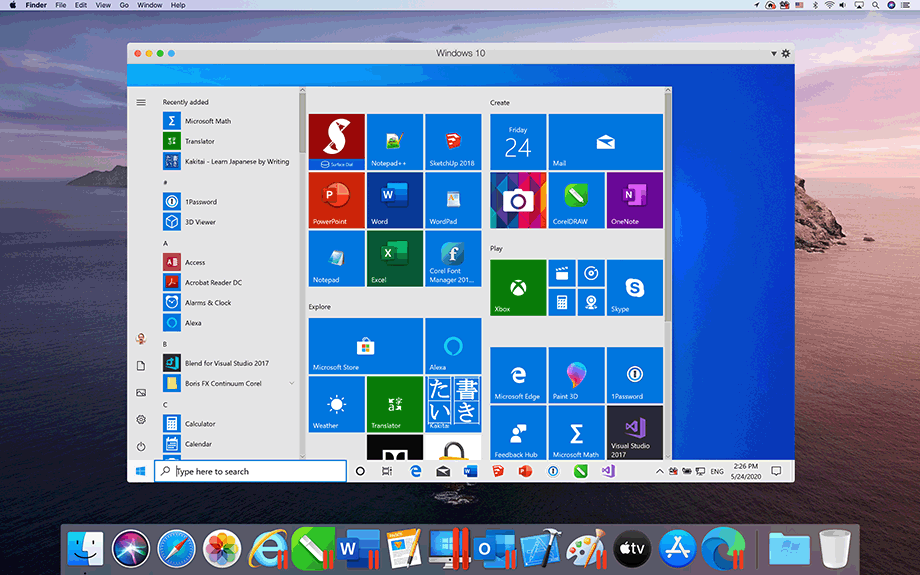Open Blend for Visual Studio 2017

(229, 363)
